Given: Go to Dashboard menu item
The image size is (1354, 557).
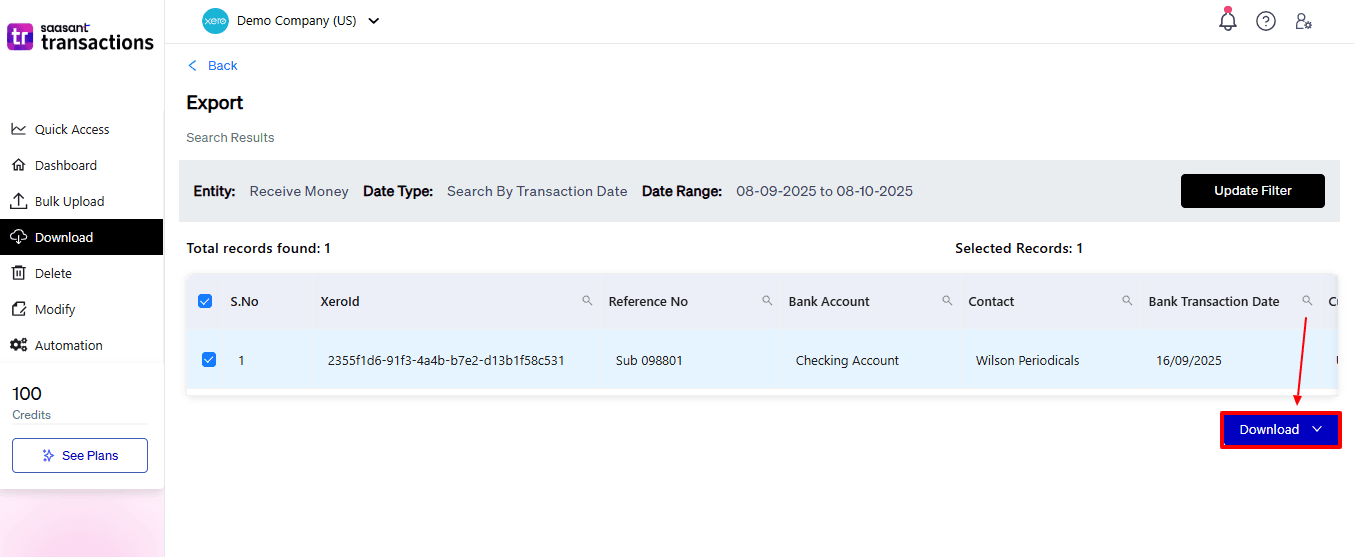Looking at the screenshot, I should point(81,165).
